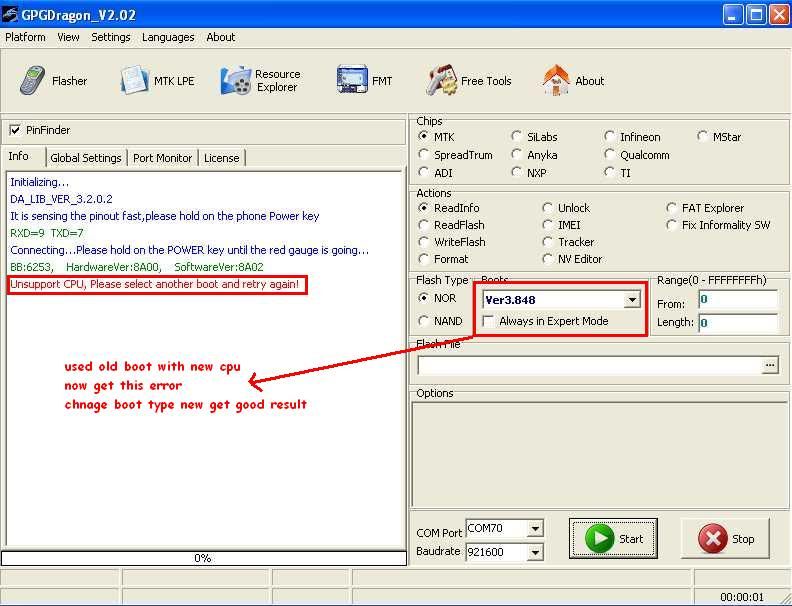Viewport: 792px width, 606px height.
Task: Launch Resource Explorer folder icon
Action: click(235, 80)
